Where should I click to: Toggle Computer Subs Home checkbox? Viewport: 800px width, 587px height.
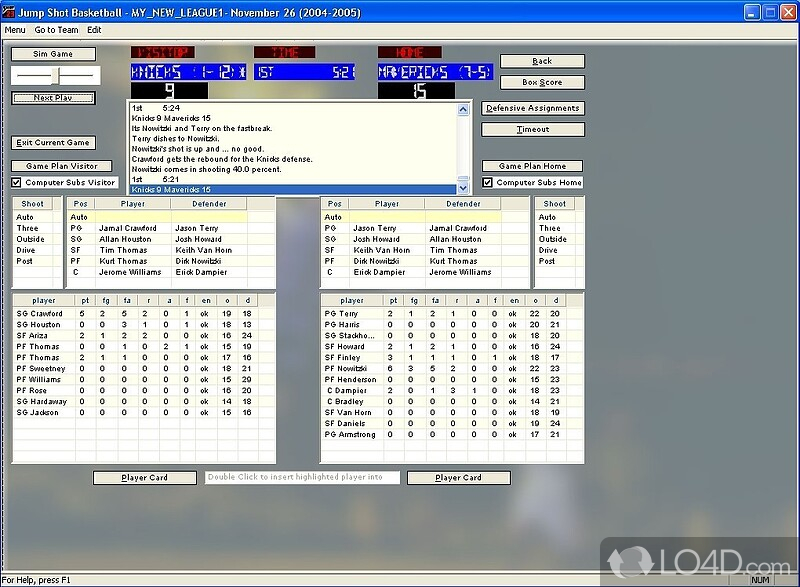[487, 183]
